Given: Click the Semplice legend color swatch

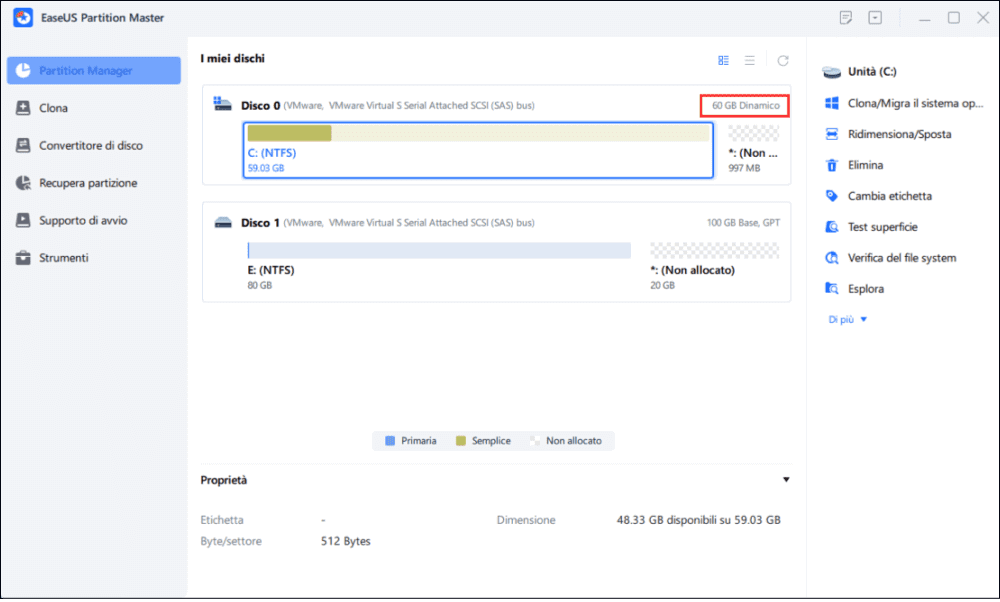Looking at the screenshot, I should click(460, 441).
